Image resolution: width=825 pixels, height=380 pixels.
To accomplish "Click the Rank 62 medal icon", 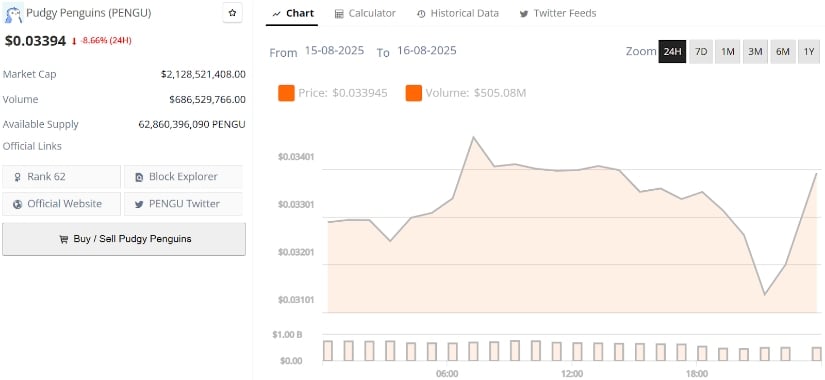I will click(x=17, y=177).
